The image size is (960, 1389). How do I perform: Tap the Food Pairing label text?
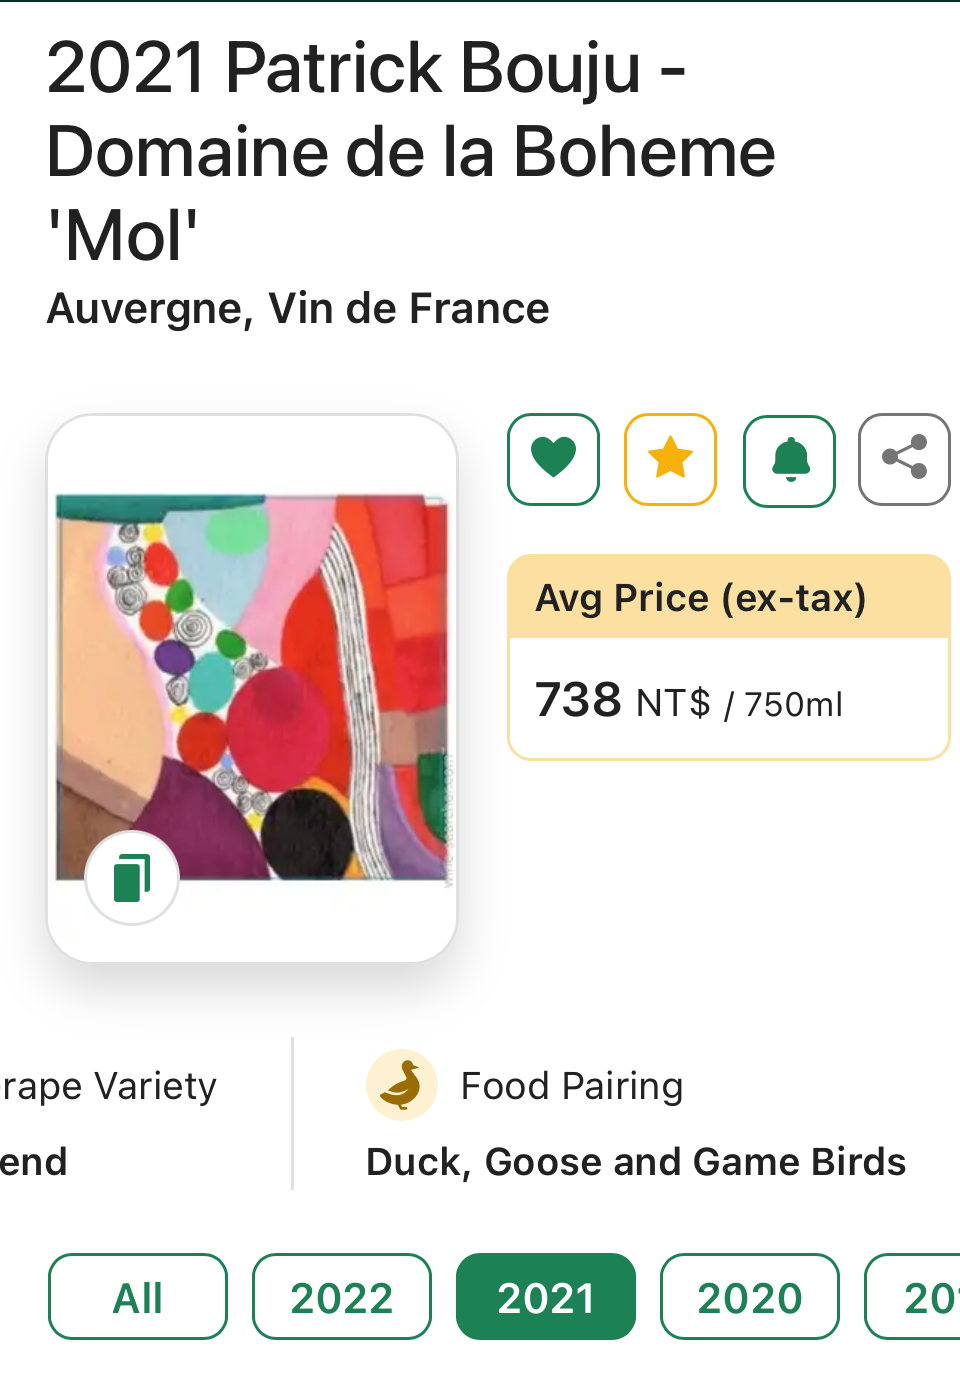(572, 1086)
